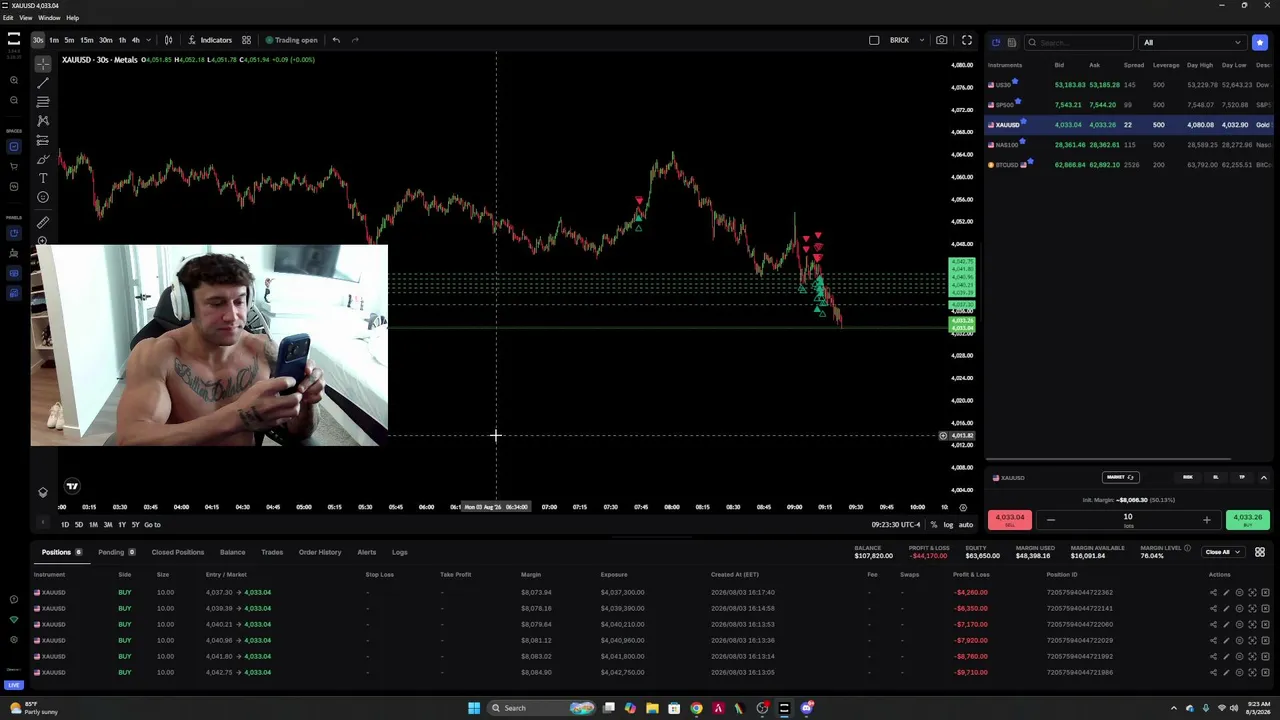
Task: Click Go to date button
Action: (152, 525)
